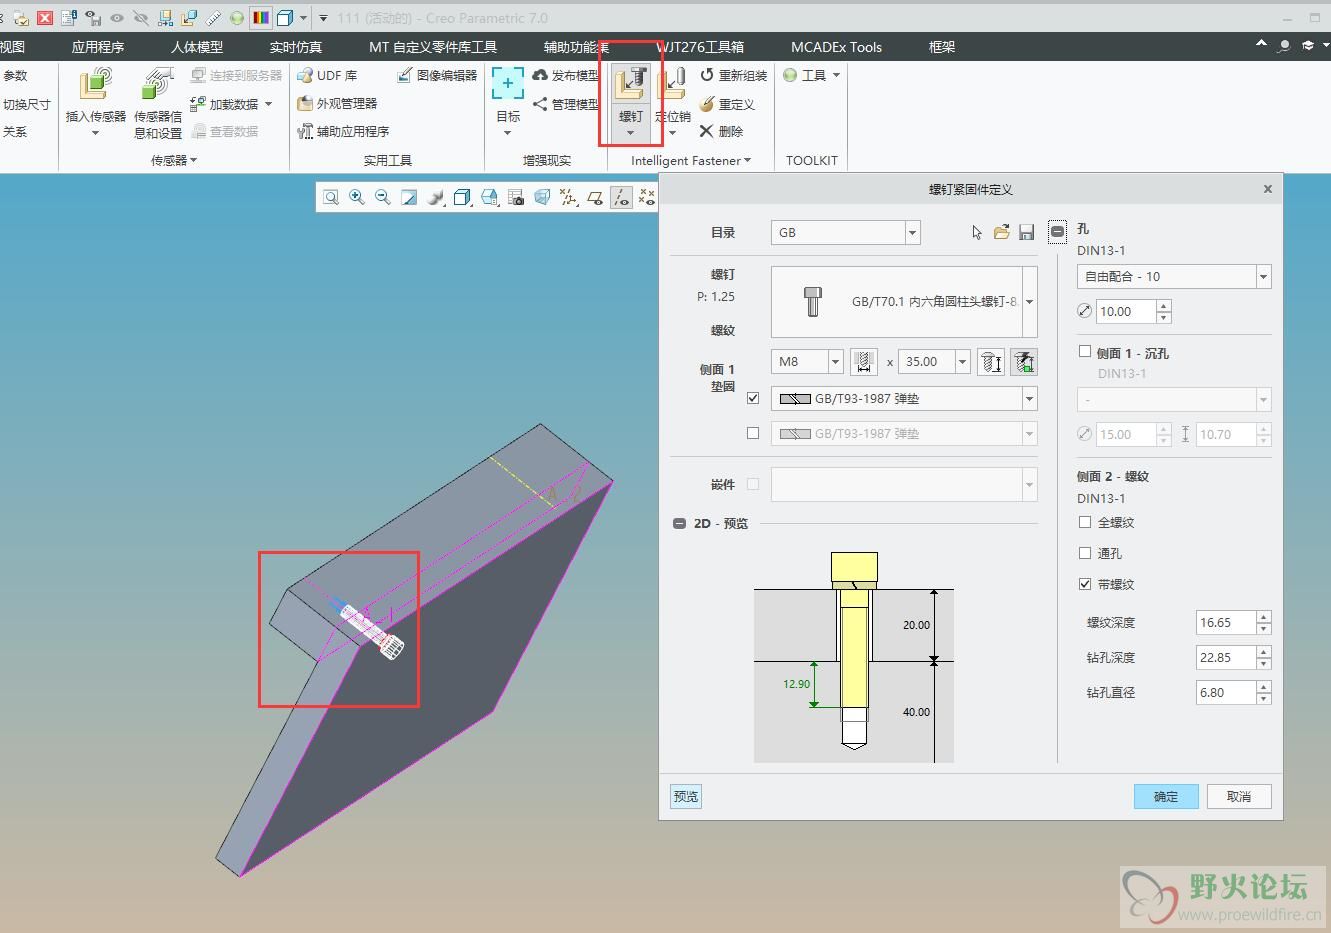Open the MCADEx Tools tab

click(x=836, y=47)
